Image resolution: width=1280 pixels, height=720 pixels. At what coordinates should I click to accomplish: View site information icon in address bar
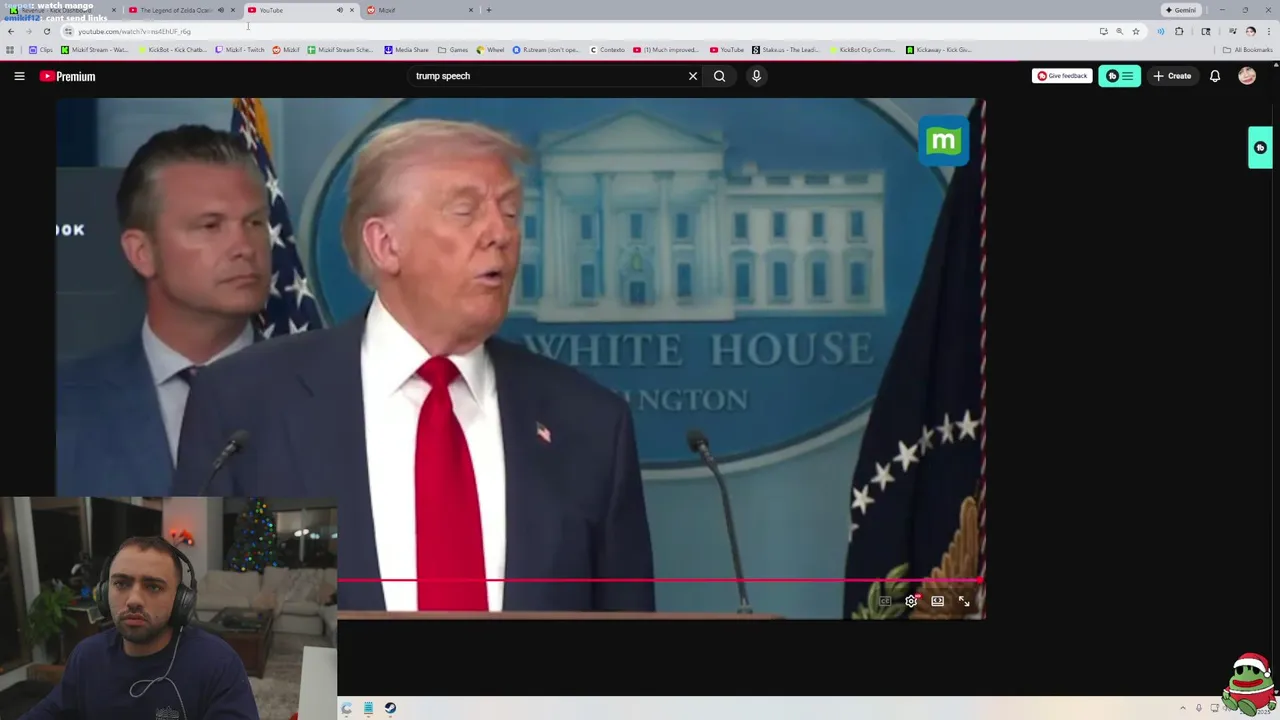68,31
